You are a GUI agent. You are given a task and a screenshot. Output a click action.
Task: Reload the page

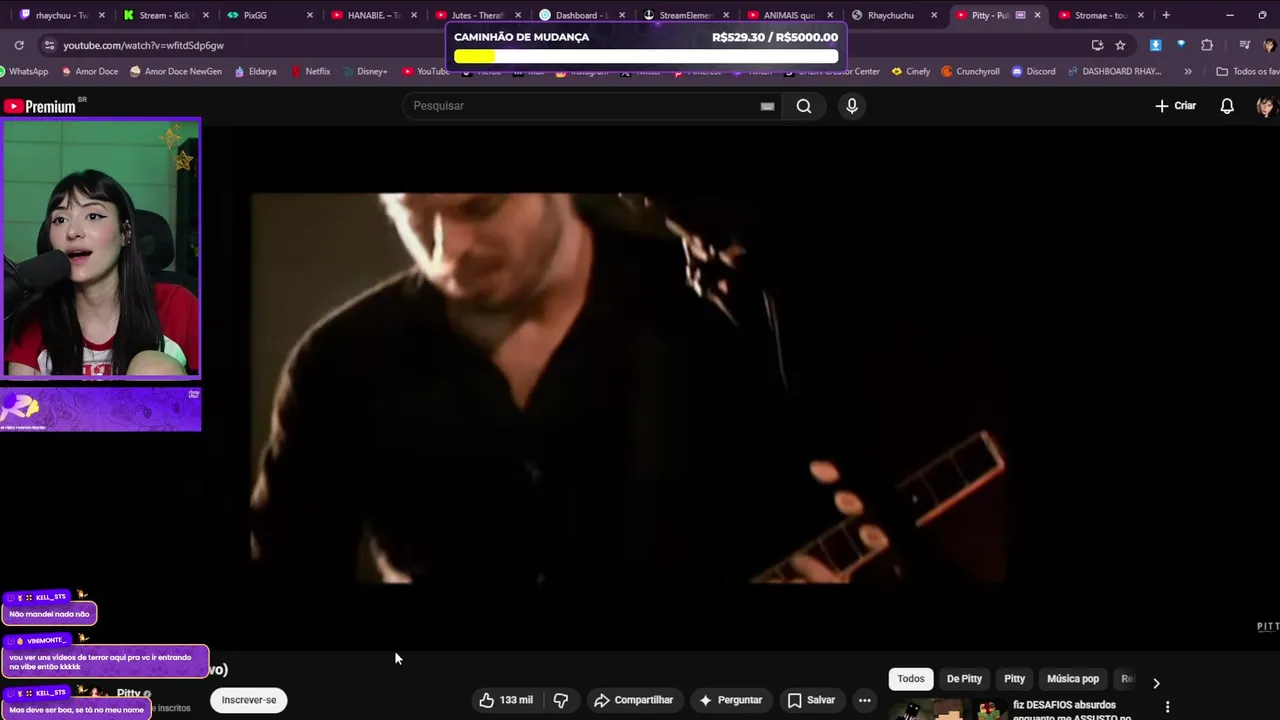pyautogui.click(x=19, y=45)
